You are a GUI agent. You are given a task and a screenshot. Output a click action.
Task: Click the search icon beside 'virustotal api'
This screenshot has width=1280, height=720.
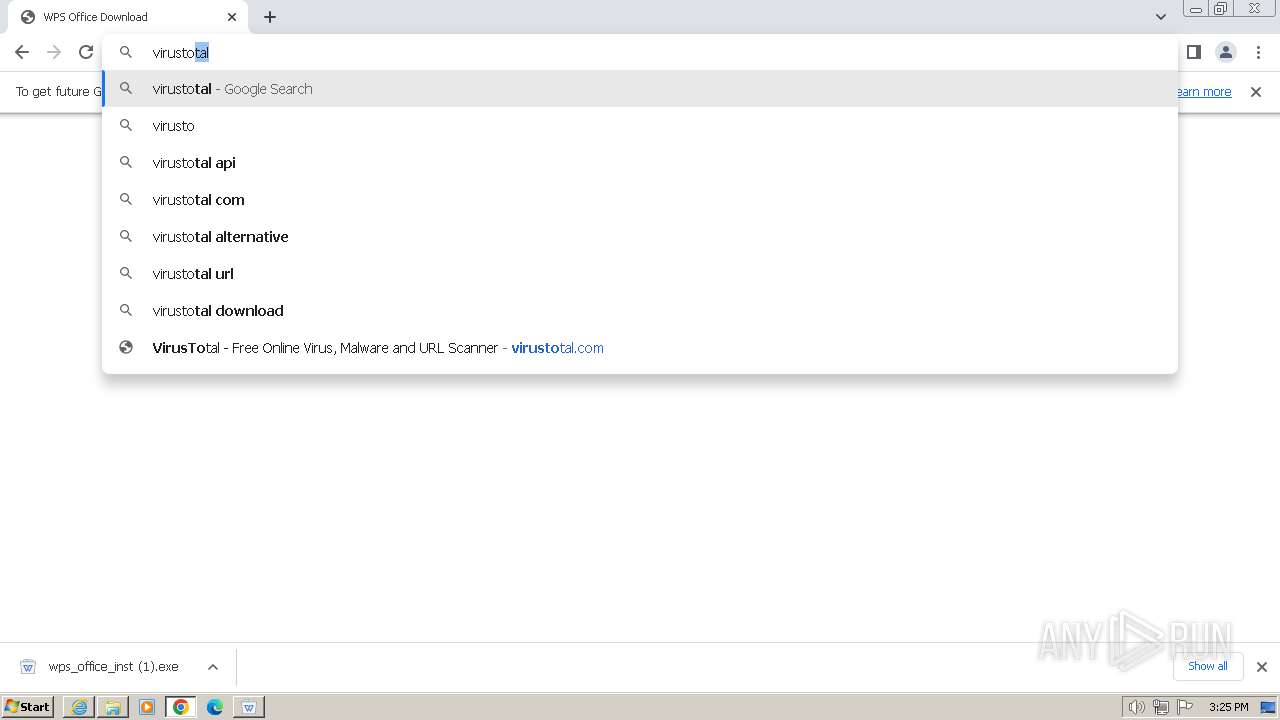[x=126, y=162]
